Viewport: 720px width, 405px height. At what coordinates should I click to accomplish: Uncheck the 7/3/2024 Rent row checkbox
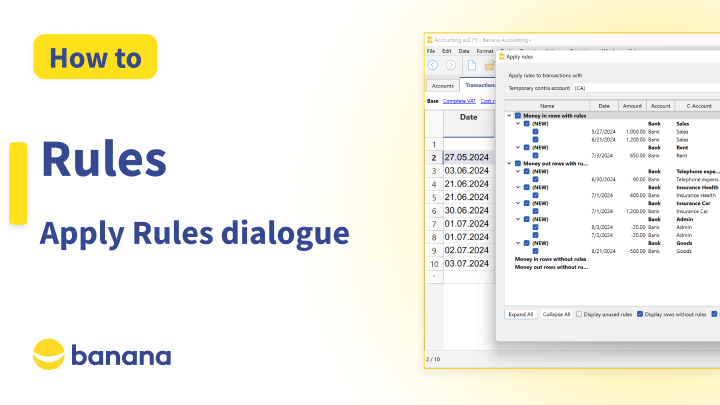click(x=535, y=156)
